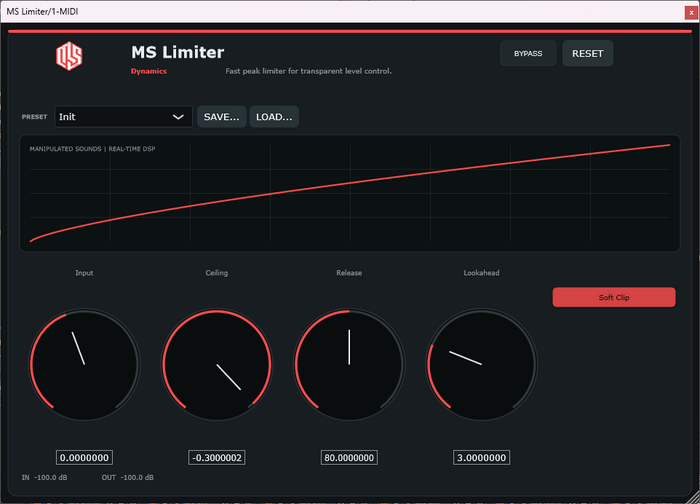Click the PRESET label
This screenshot has height=504, width=700.
pyautogui.click(x=34, y=117)
